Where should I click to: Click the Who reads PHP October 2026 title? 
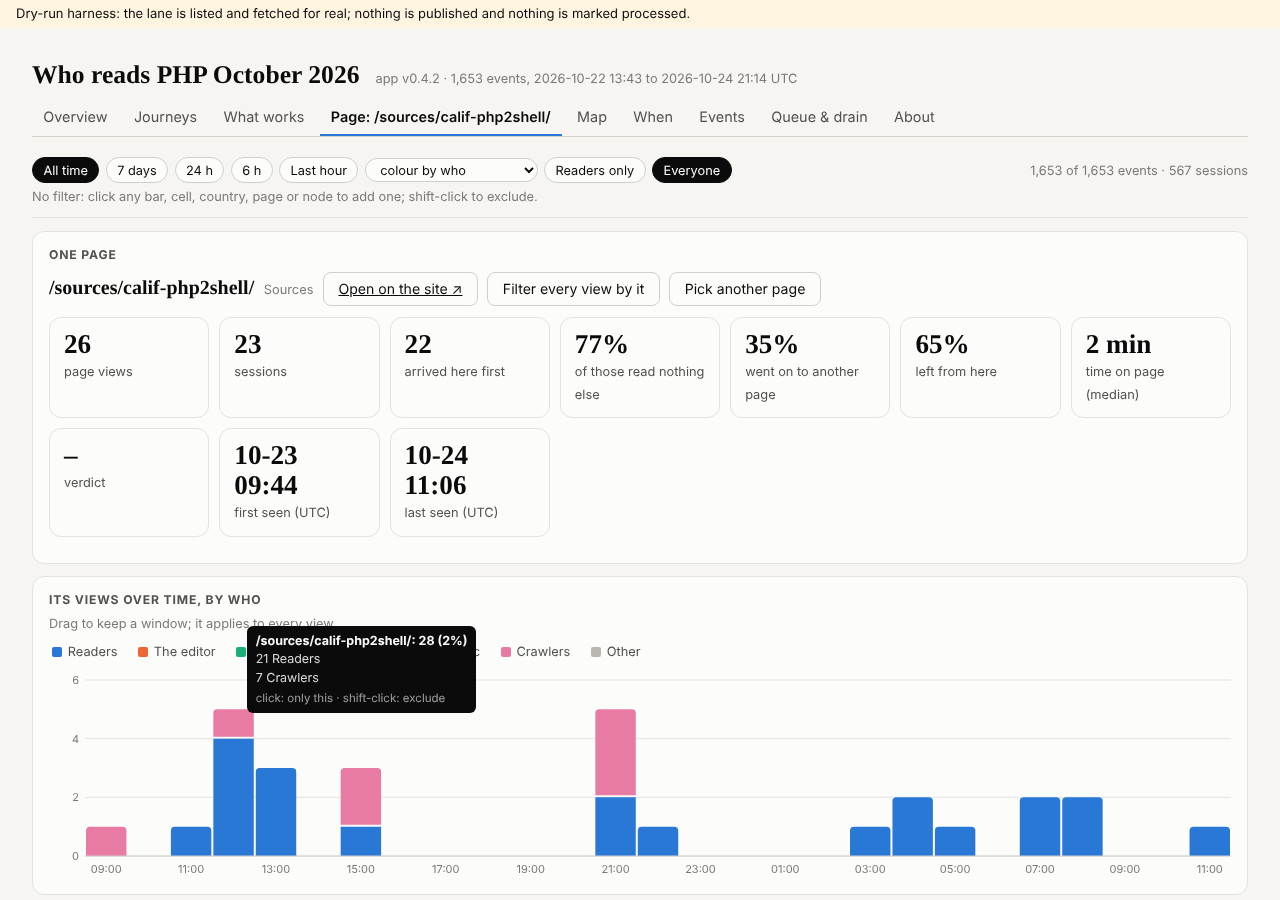[196, 75]
